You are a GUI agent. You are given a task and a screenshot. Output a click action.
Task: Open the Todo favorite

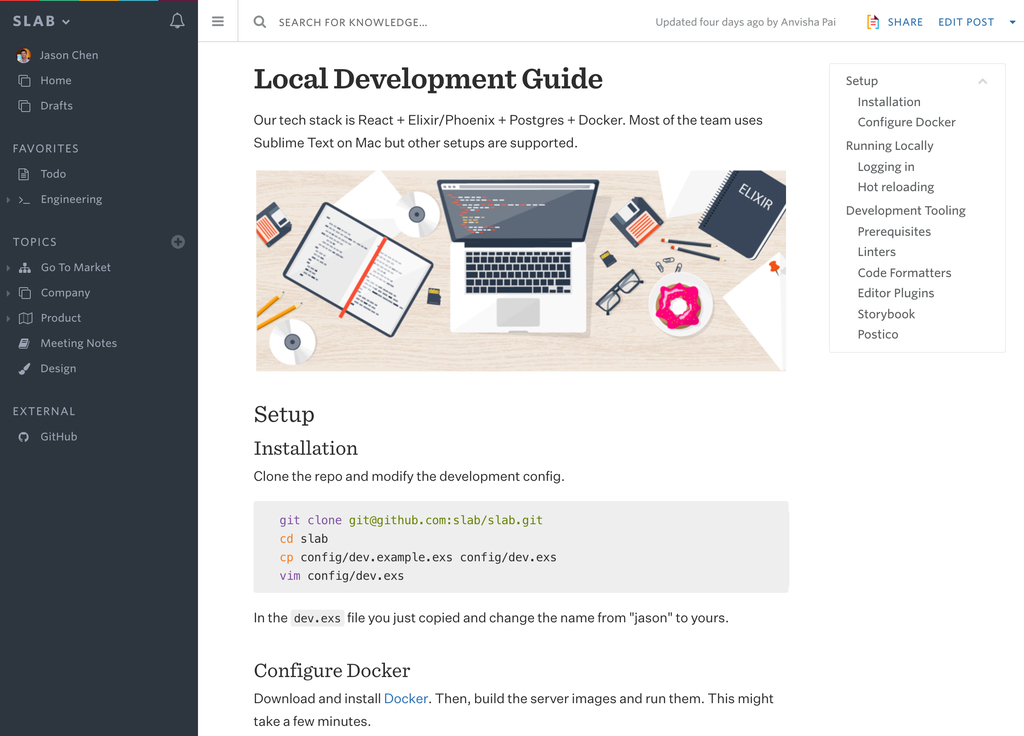tap(53, 174)
